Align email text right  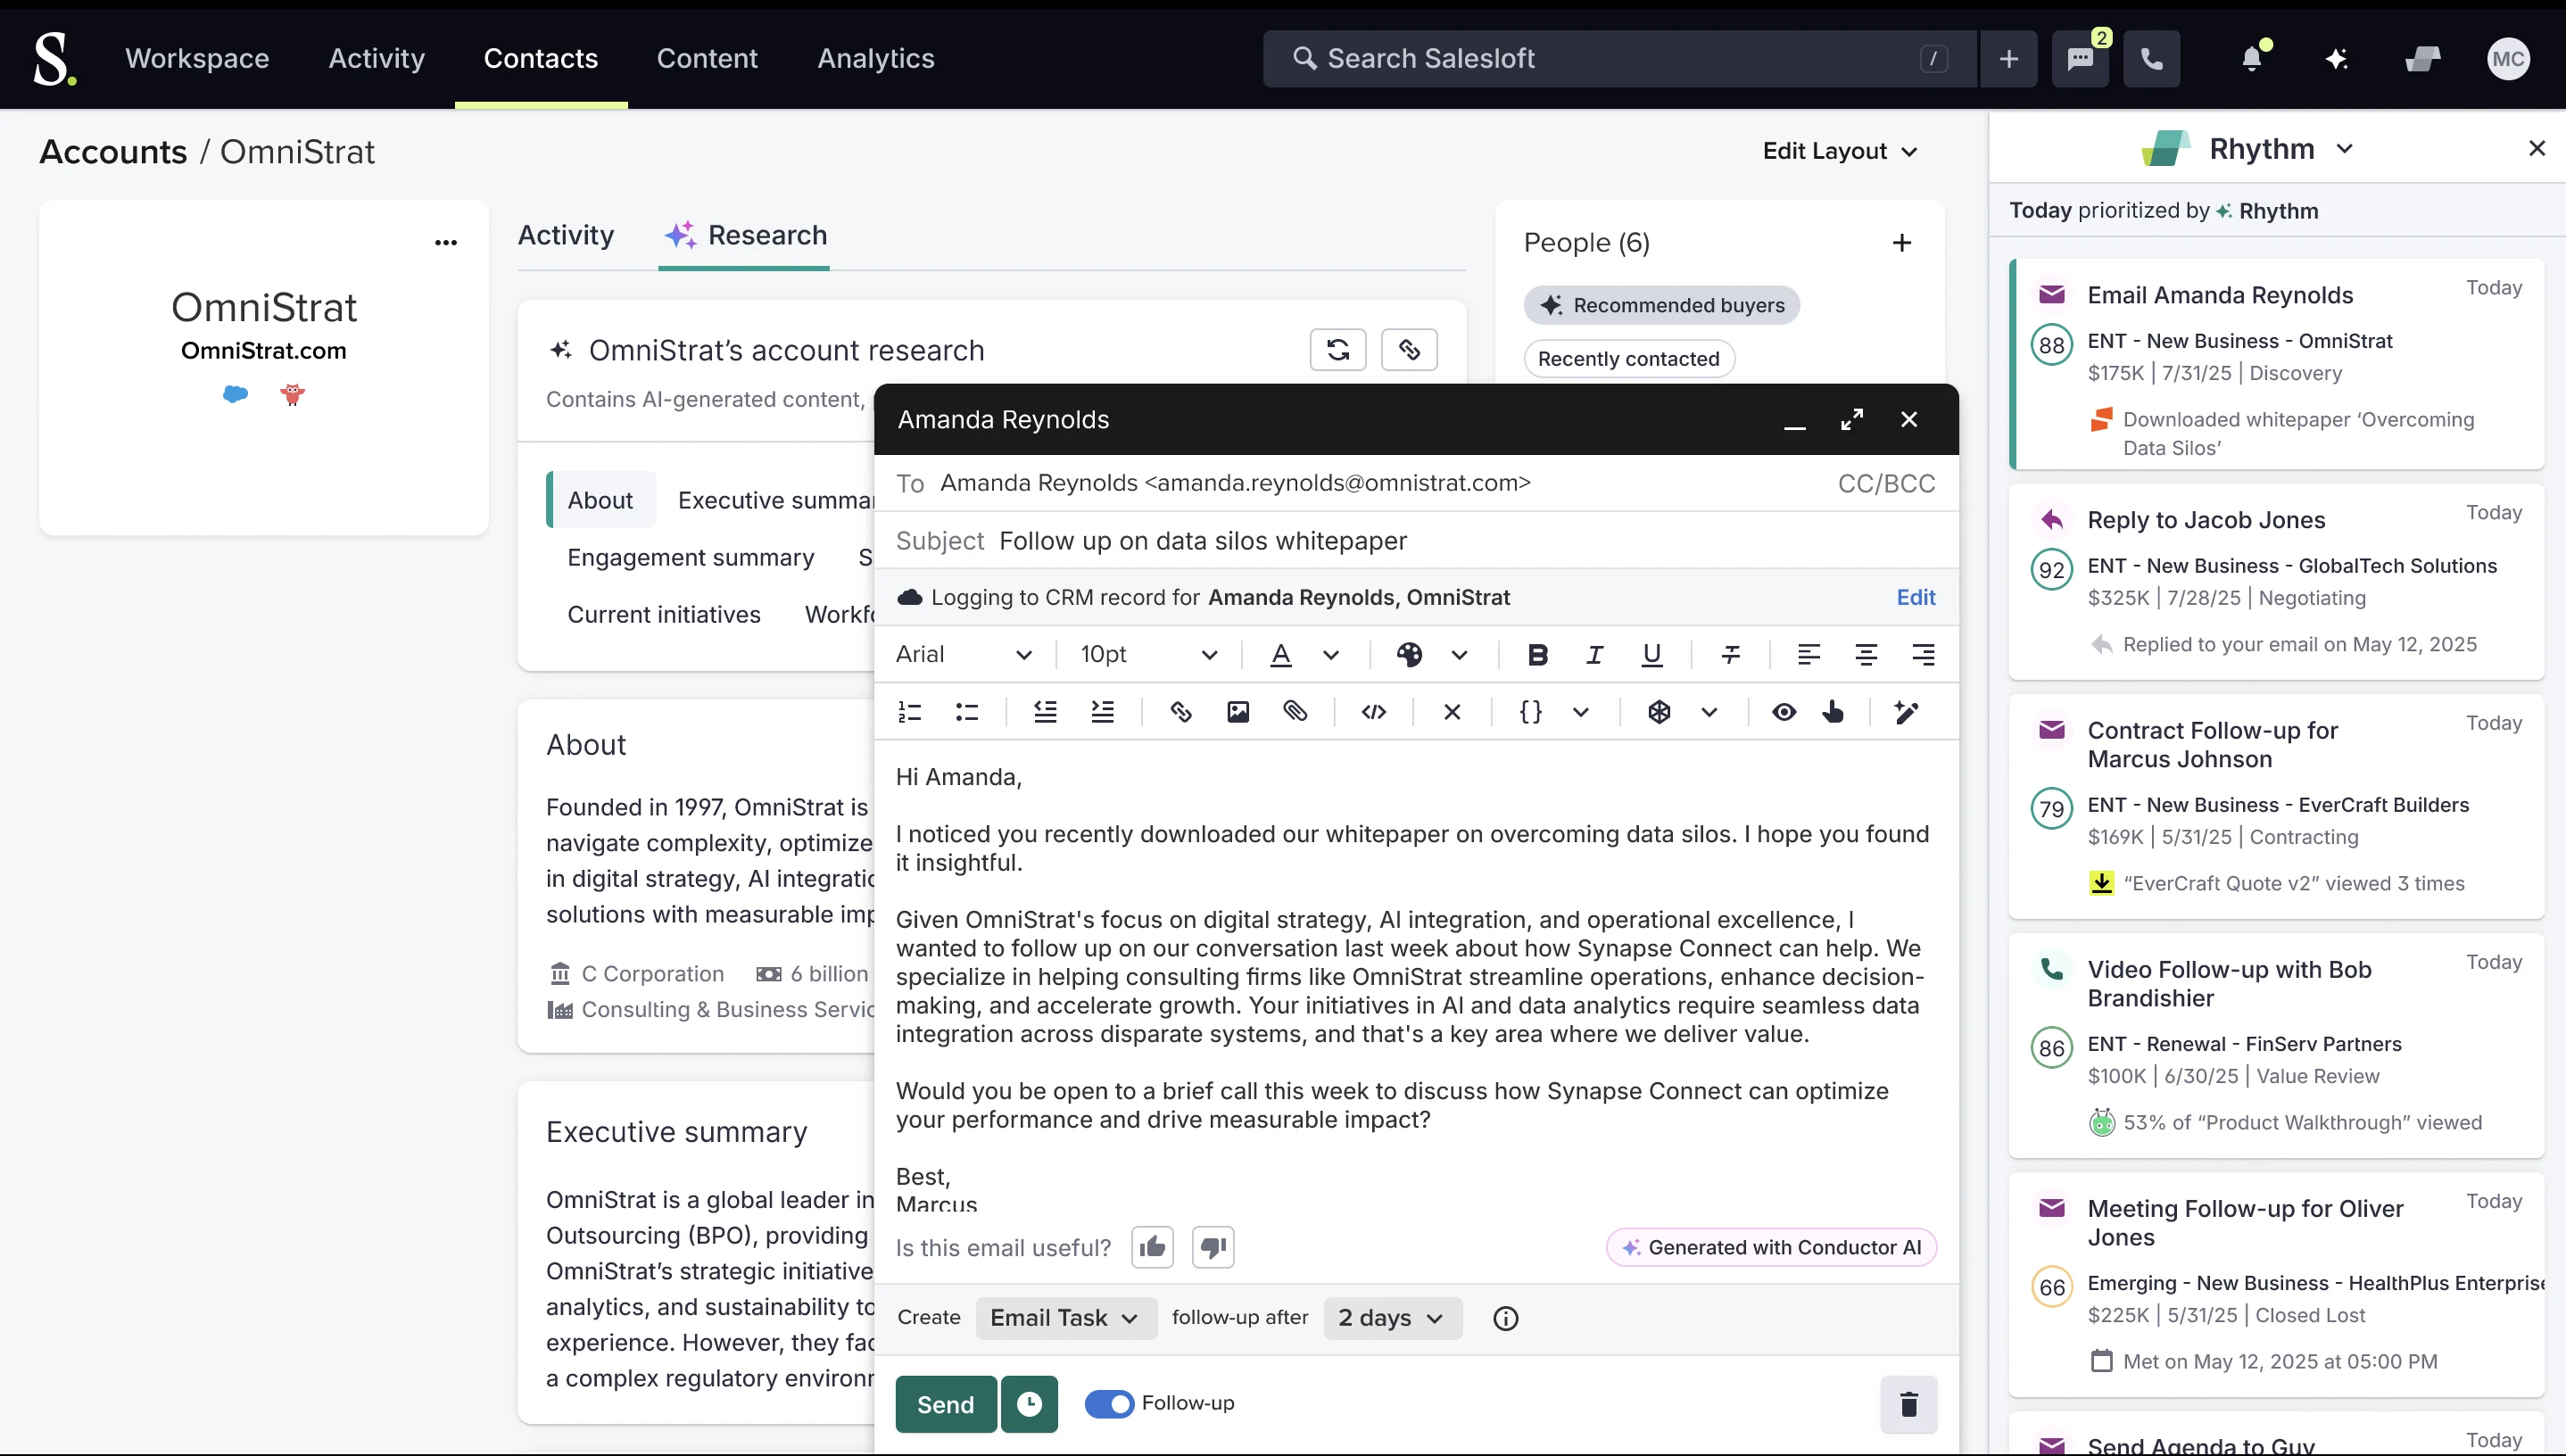[1923, 655]
